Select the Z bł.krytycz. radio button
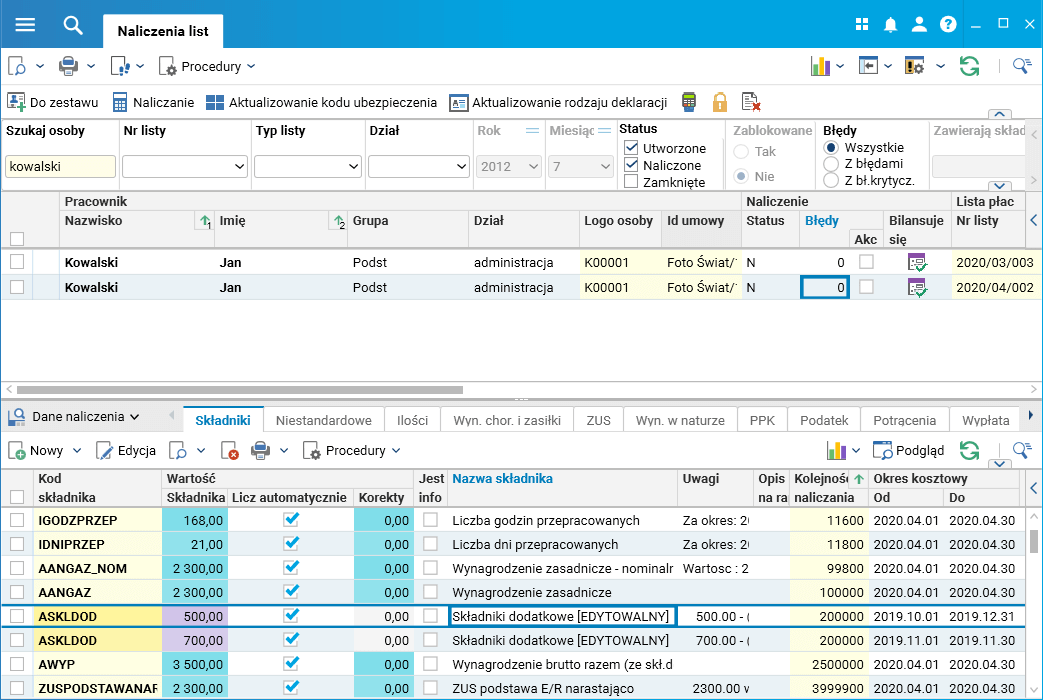This screenshot has height=700, width=1043. pyautogui.click(x=830, y=180)
